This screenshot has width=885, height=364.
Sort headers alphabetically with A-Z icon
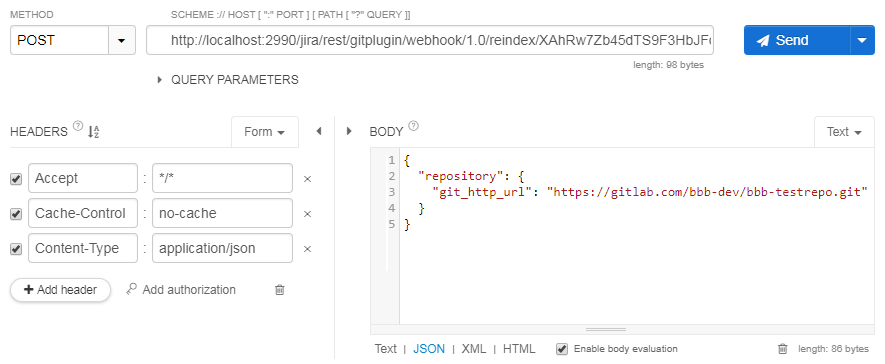coord(93,132)
